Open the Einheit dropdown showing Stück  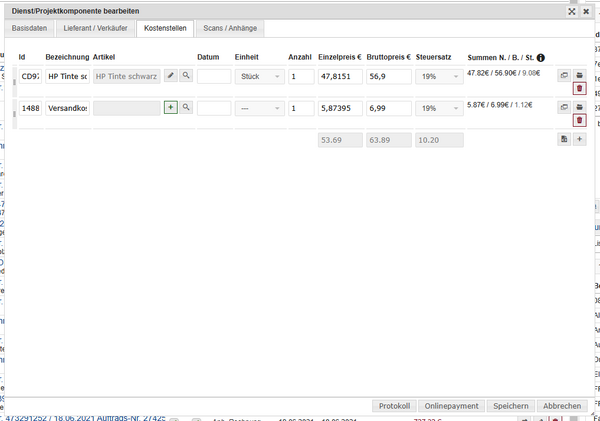pyautogui.click(x=260, y=76)
